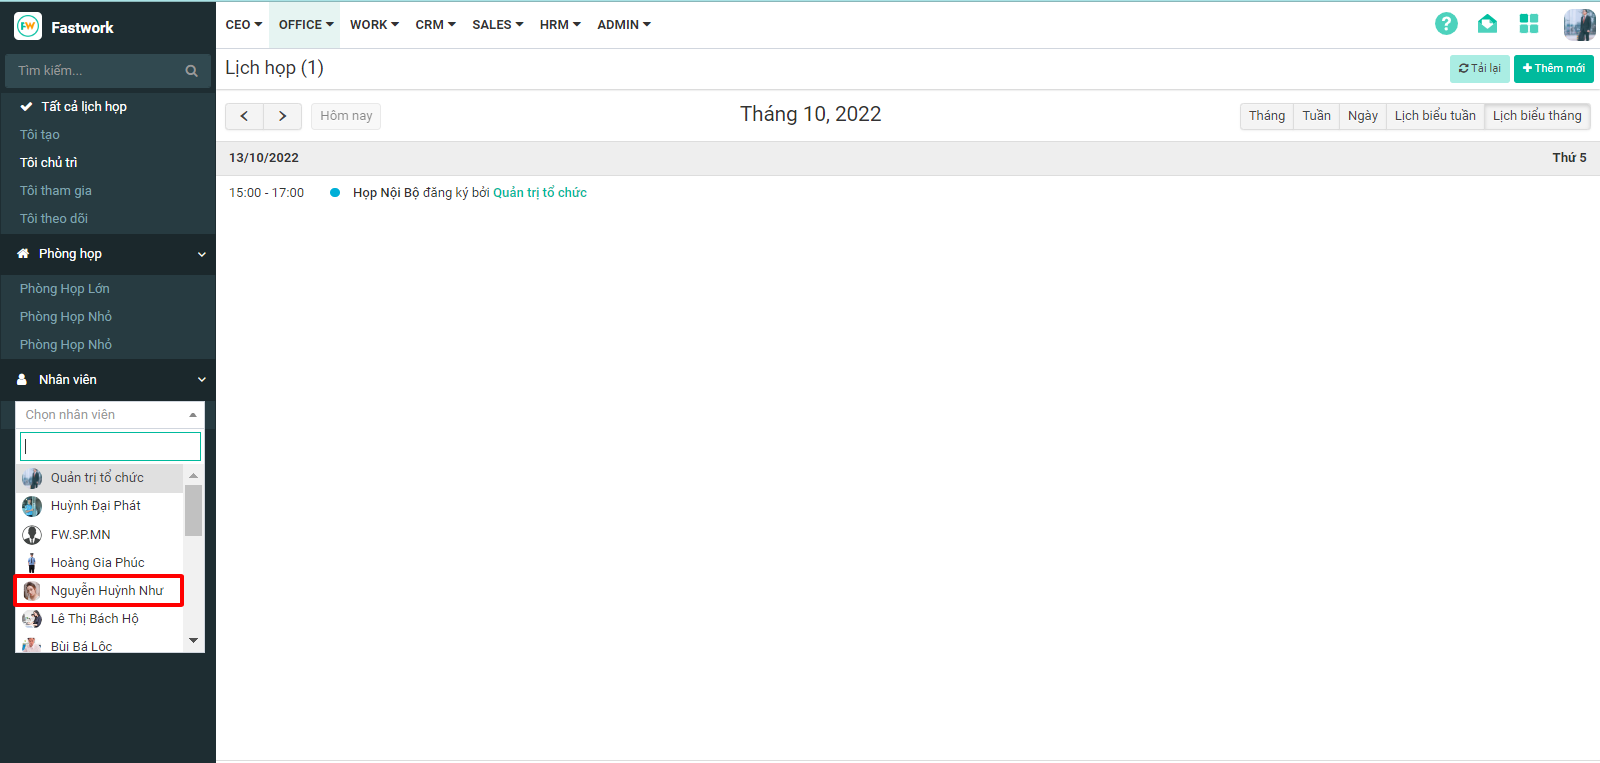Open the mail notifications icon
Screen dimensions: 1600x763
(1487, 24)
